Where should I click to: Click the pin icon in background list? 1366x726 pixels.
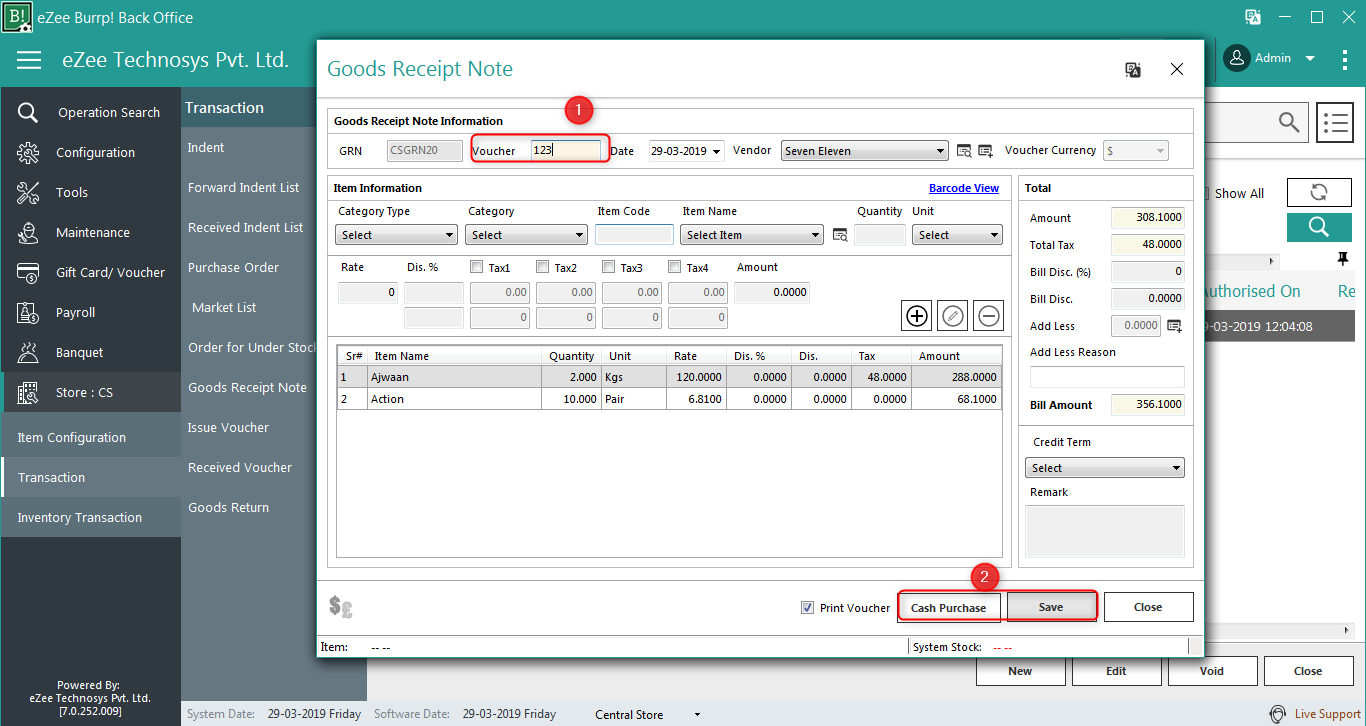click(x=1342, y=259)
